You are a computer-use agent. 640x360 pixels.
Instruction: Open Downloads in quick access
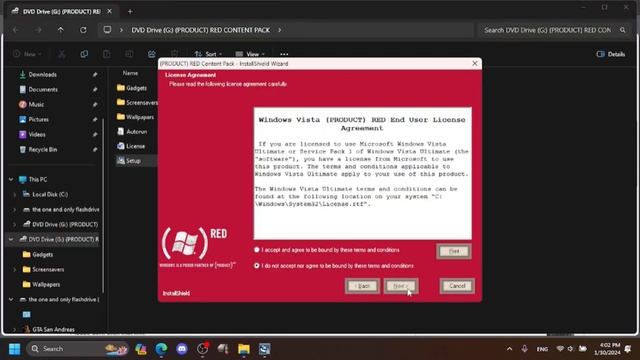click(42, 75)
